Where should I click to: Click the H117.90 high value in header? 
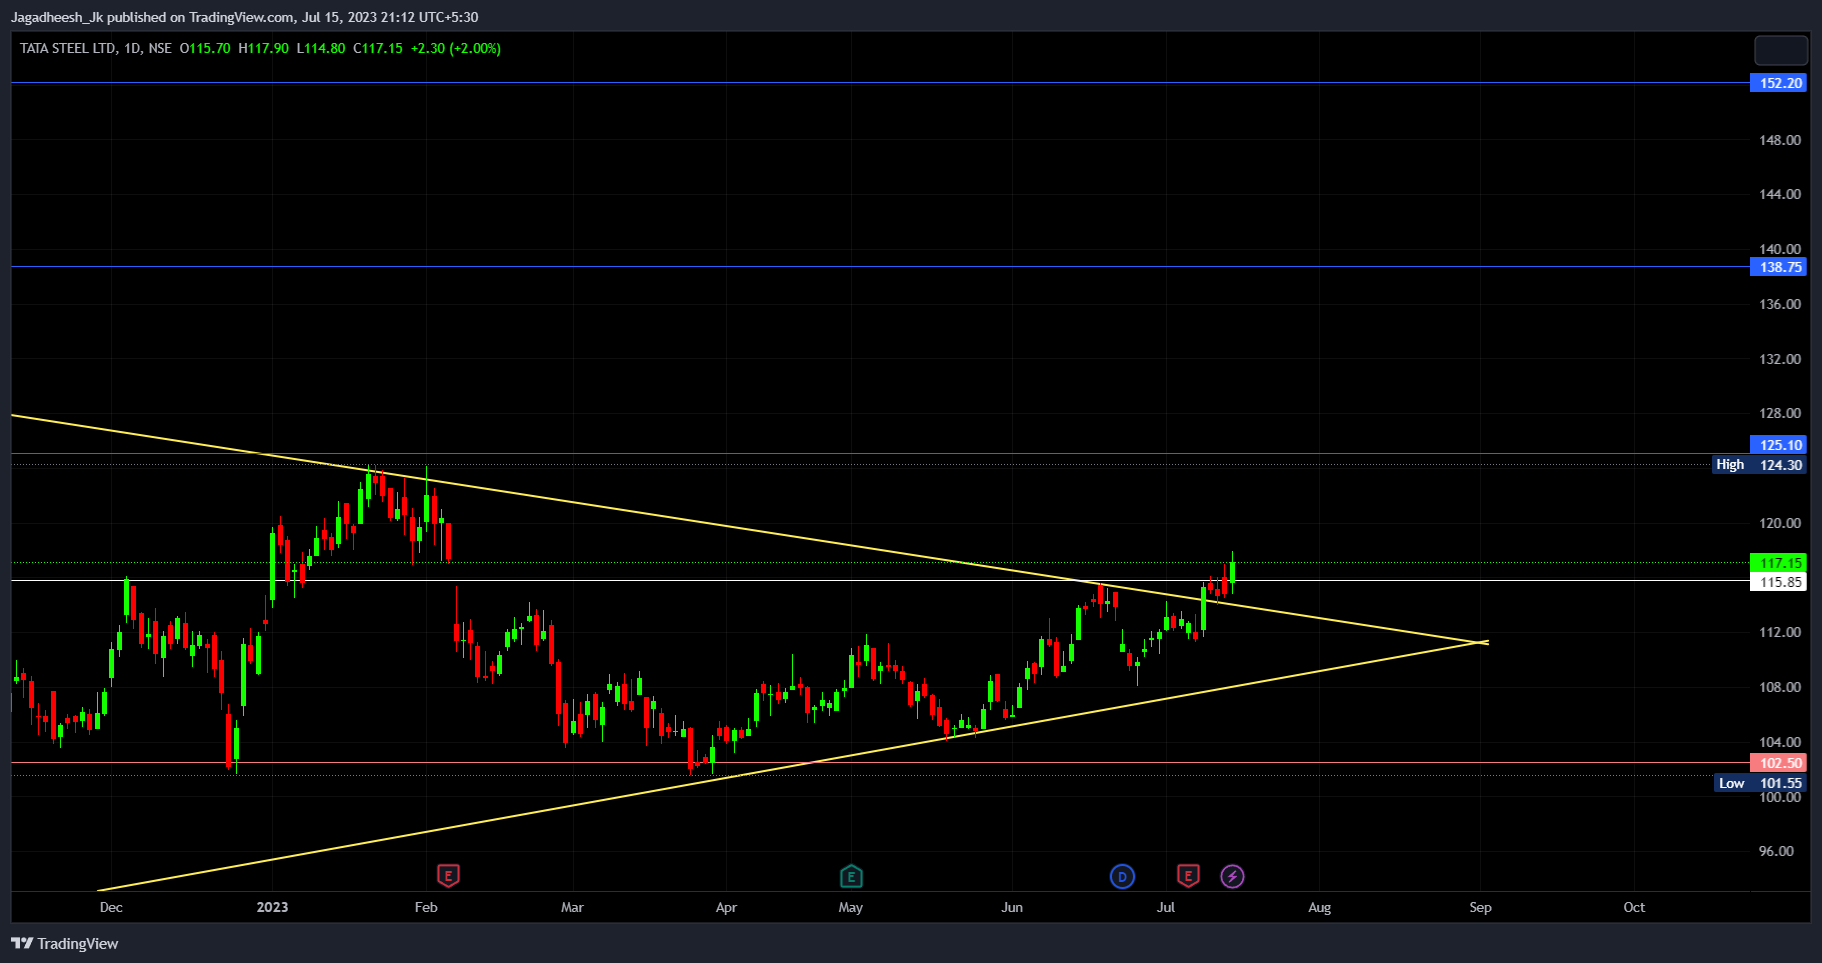(x=263, y=48)
